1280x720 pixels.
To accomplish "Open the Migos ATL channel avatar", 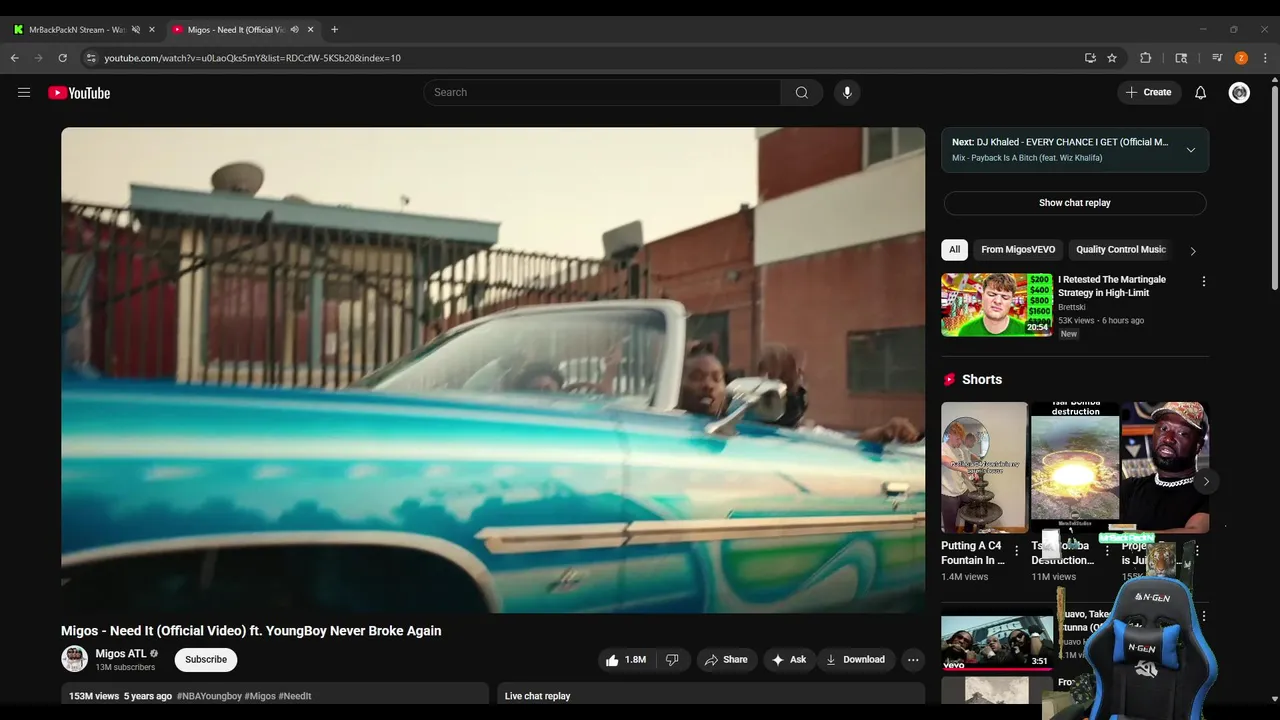I will [x=75, y=659].
